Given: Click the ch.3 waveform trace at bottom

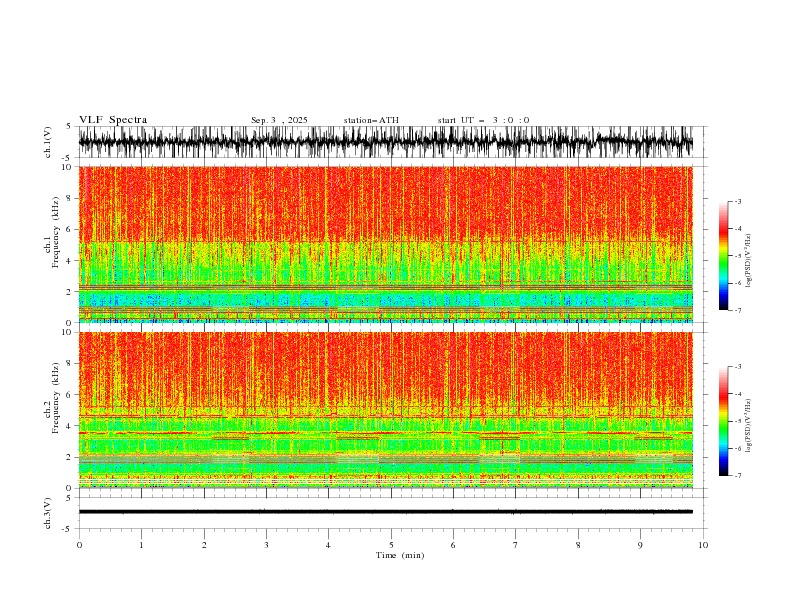Looking at the screenshot, I should click(x=386, y=512).
